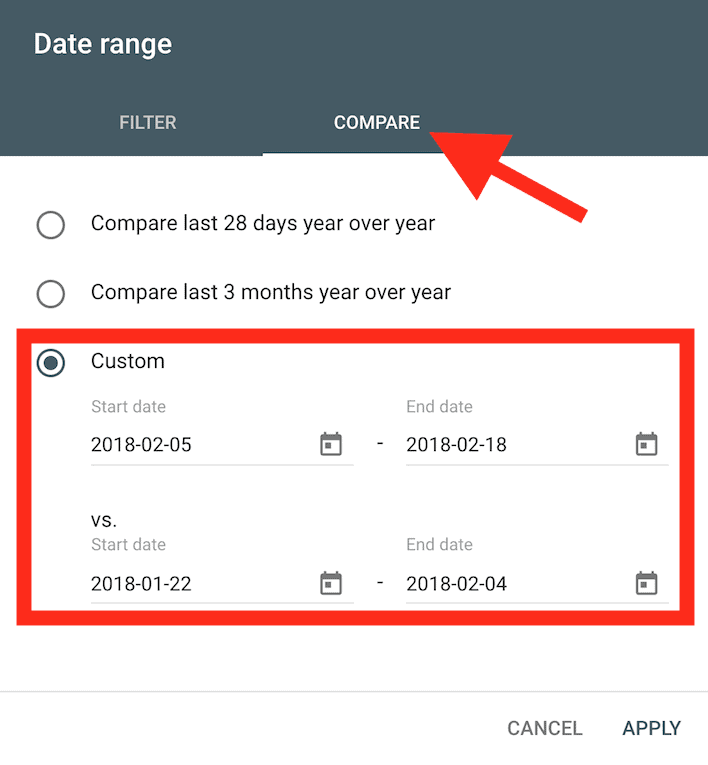Select the 28 days year over year radio circle
The width and height of the screenshot is (708, 765).
pyautogui.click(x=51, y=225)
